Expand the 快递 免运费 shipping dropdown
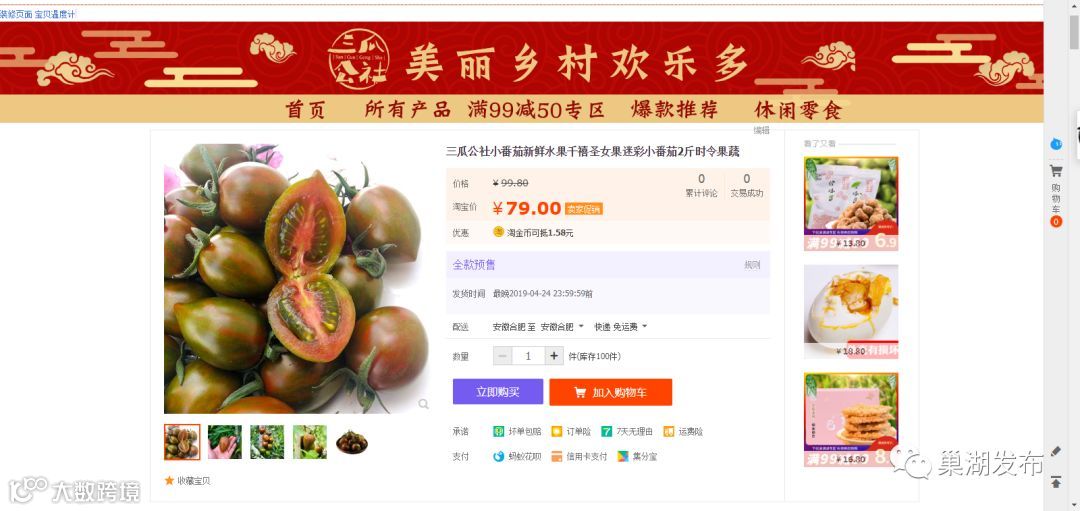This screenshot has height=511, width=1080. pos(621,326)
